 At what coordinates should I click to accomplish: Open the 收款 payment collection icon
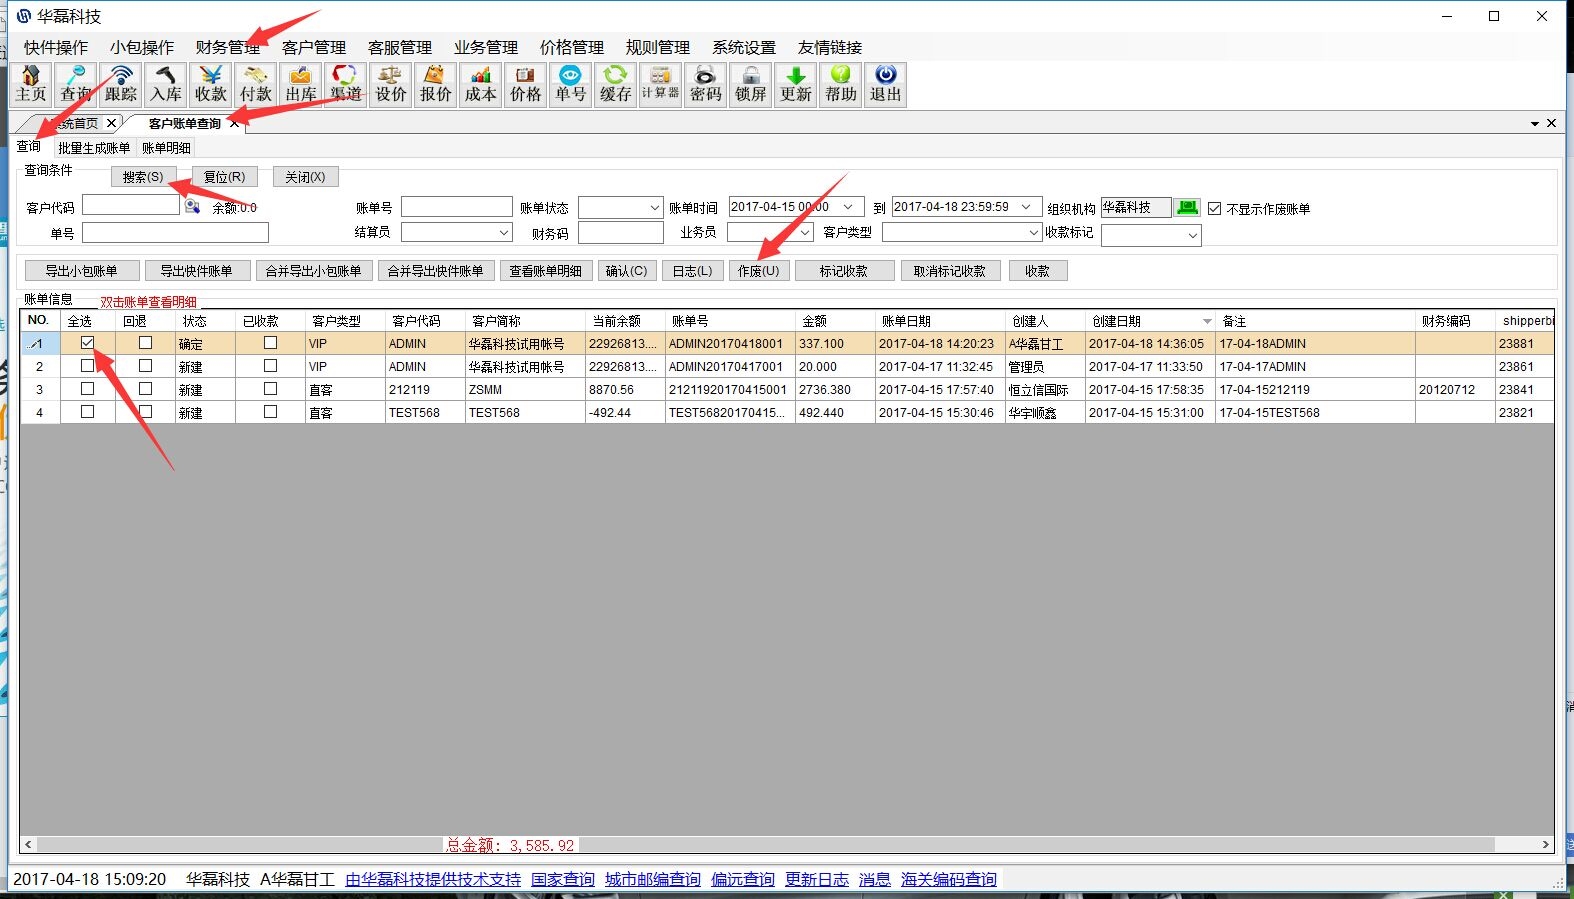coord(211,84)
